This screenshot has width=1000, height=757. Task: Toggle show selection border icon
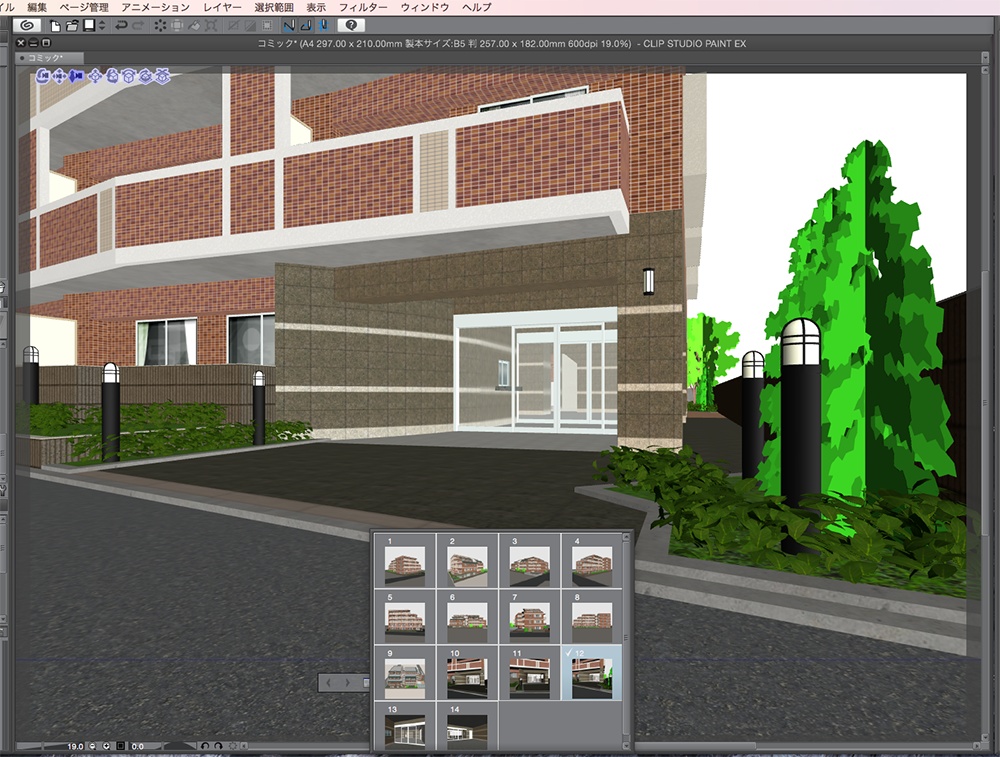click(x=267, y=26)
